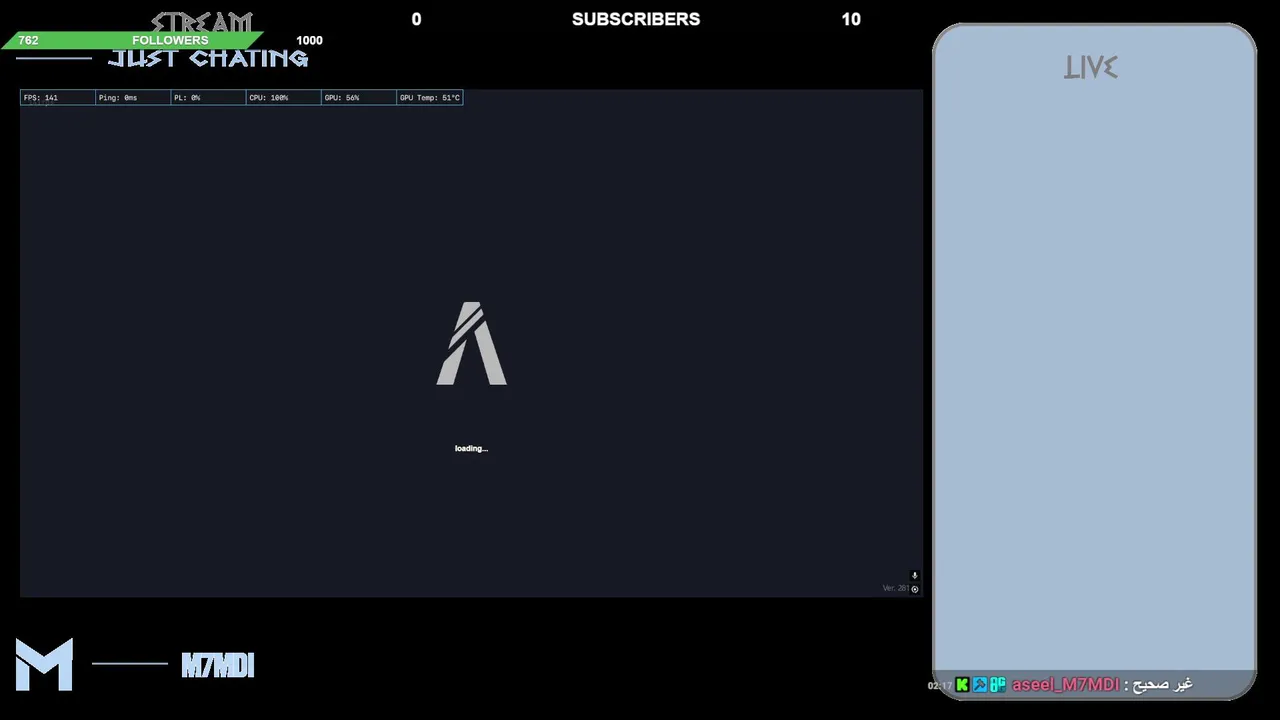Click the 'FPS: 141' stat cell
The height and width of the screenshot is (720, 1280).
pos(58,97)
